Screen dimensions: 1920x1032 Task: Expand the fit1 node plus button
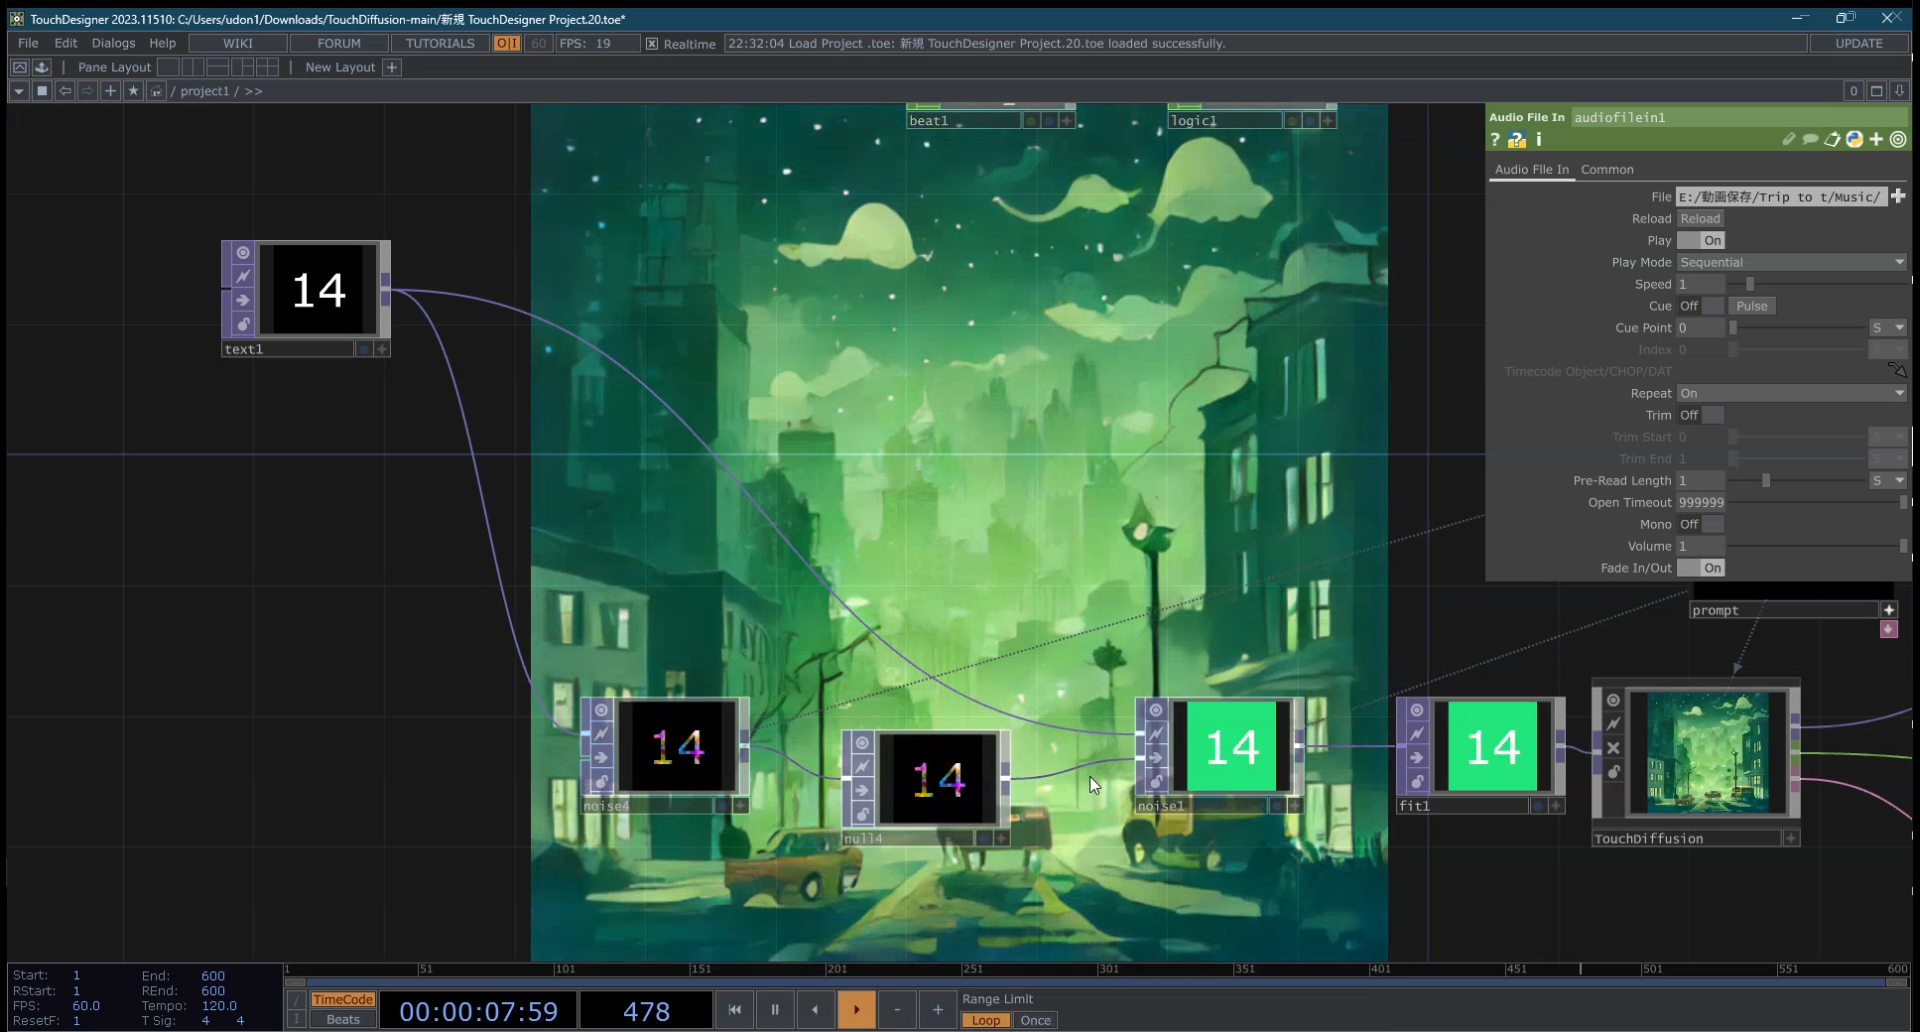point(1556,806)
